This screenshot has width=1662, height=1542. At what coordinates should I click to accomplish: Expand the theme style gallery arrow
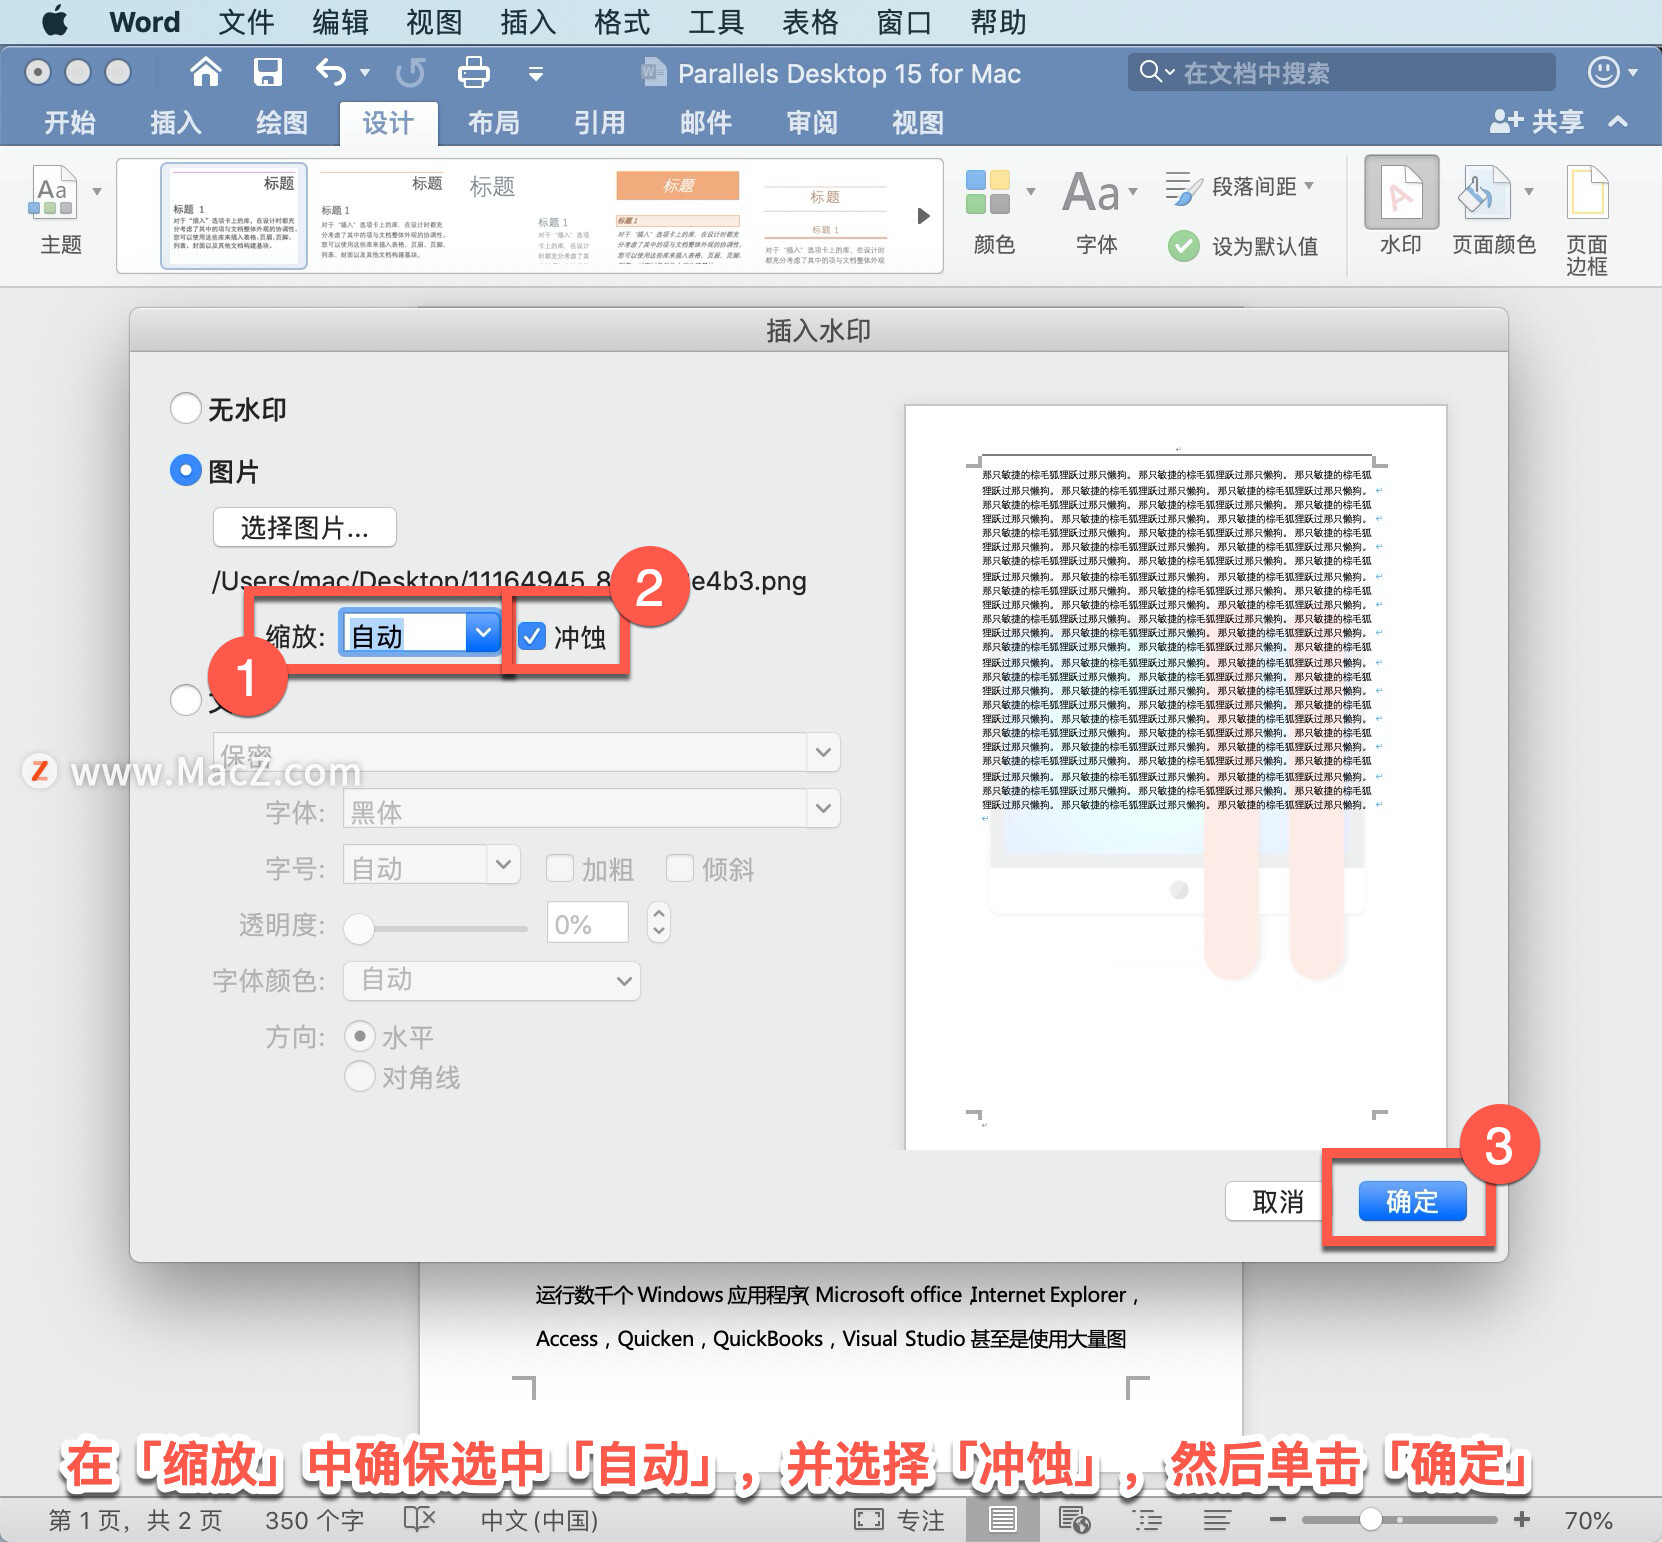(922, 215)
